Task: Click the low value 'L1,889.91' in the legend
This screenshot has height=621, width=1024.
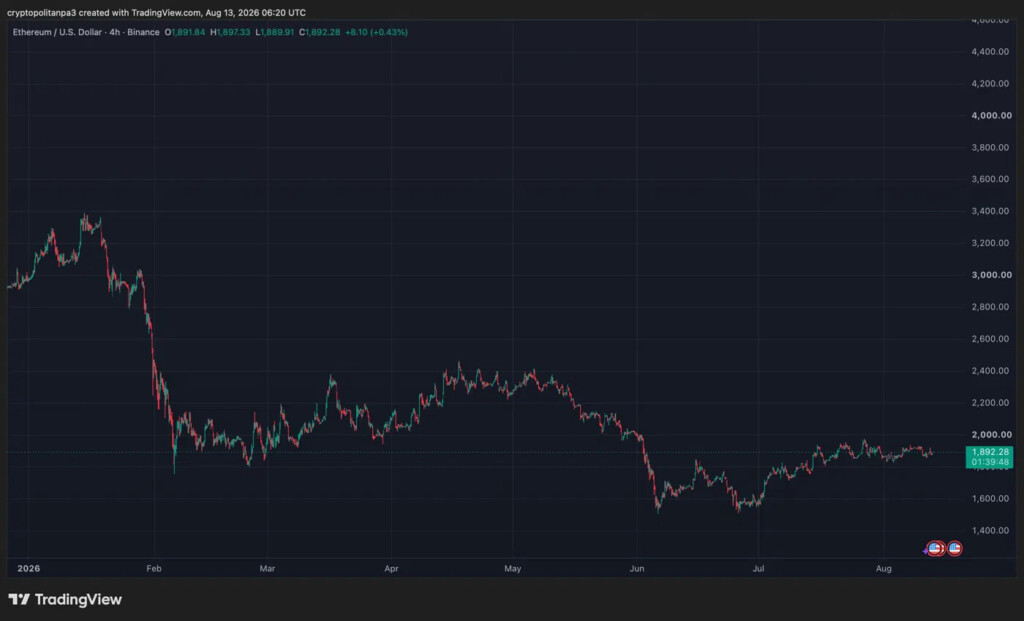Action: 274,32
